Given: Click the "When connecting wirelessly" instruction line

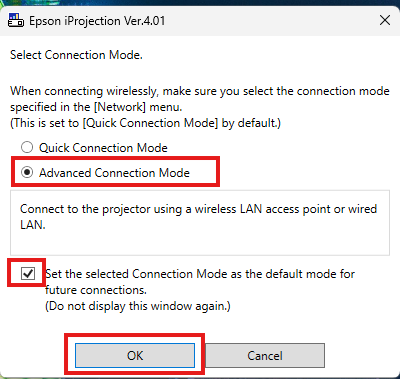Looking at the screenshot, I should pyautogui.click(x=200, y=91).
